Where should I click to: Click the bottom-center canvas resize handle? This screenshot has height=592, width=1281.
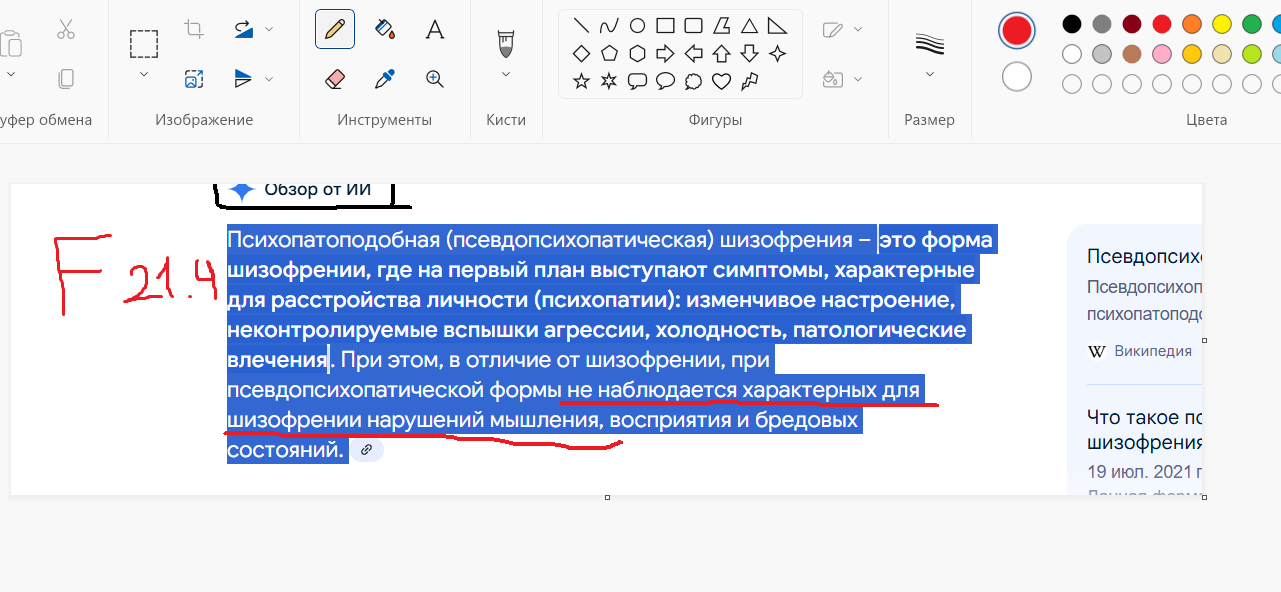(x=607, y=497)
